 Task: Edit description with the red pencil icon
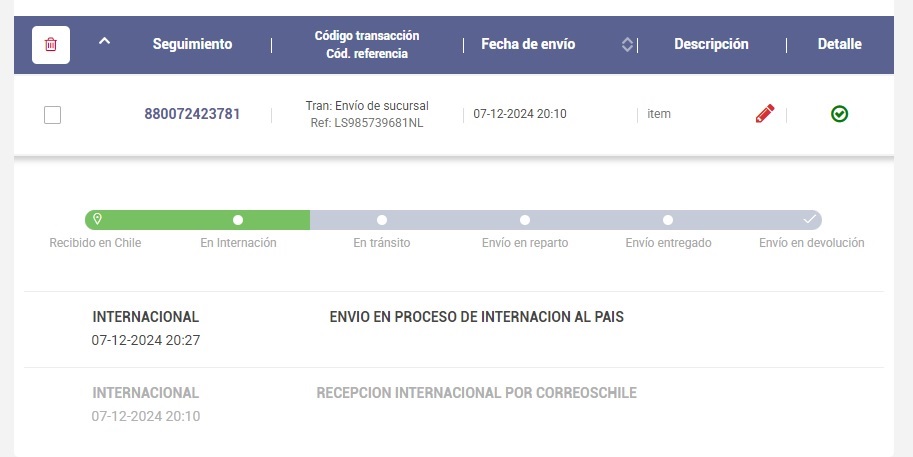click(x=765, y=114)
